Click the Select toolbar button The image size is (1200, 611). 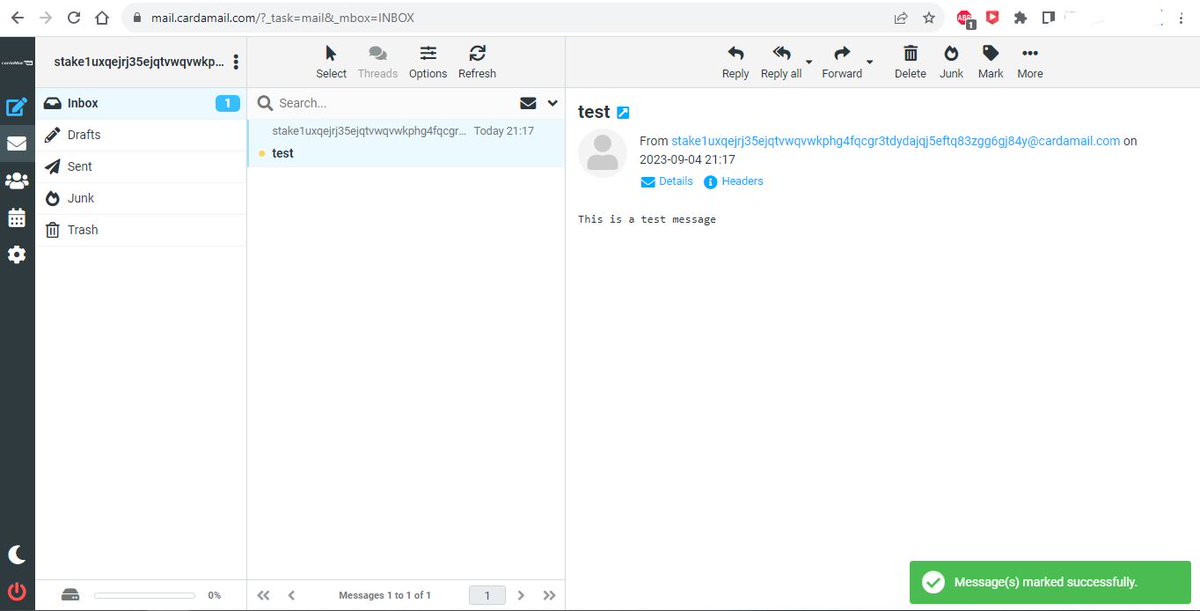[331, 62]
